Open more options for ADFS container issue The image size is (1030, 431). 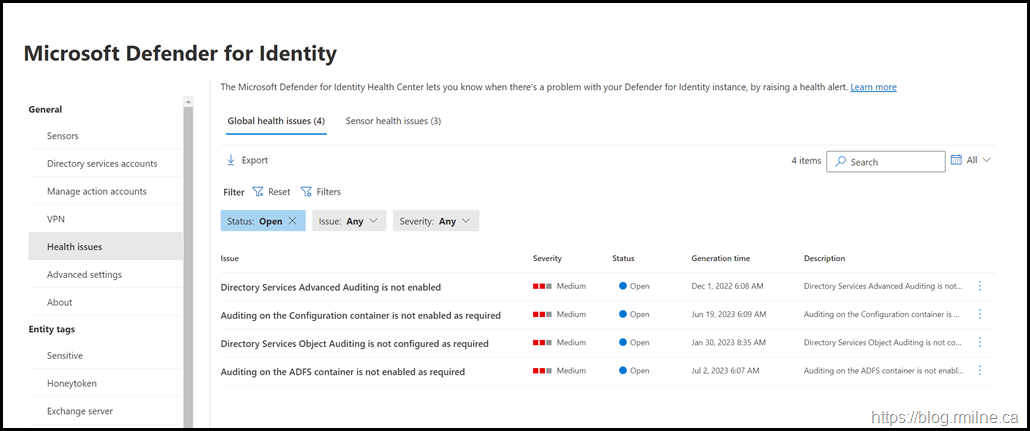click(x=979, y=371)
